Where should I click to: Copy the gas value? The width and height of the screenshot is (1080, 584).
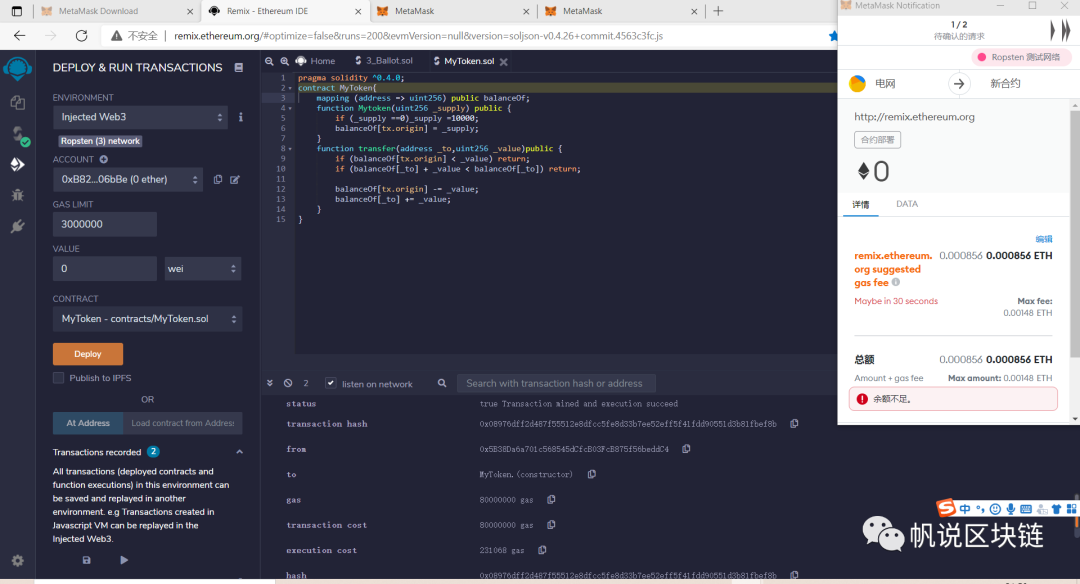pos(551,499)
